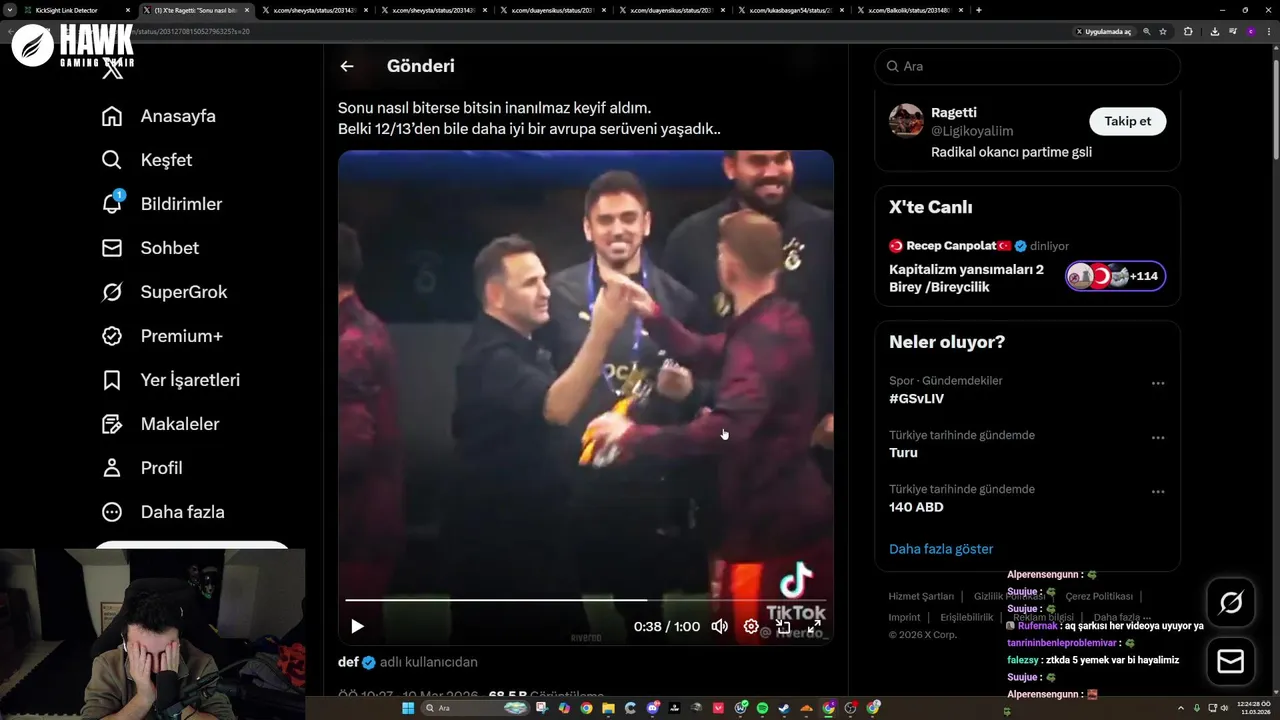1280x720 pixels.
Task: Enter fullscreen on the video player
Action: [815, 626]
